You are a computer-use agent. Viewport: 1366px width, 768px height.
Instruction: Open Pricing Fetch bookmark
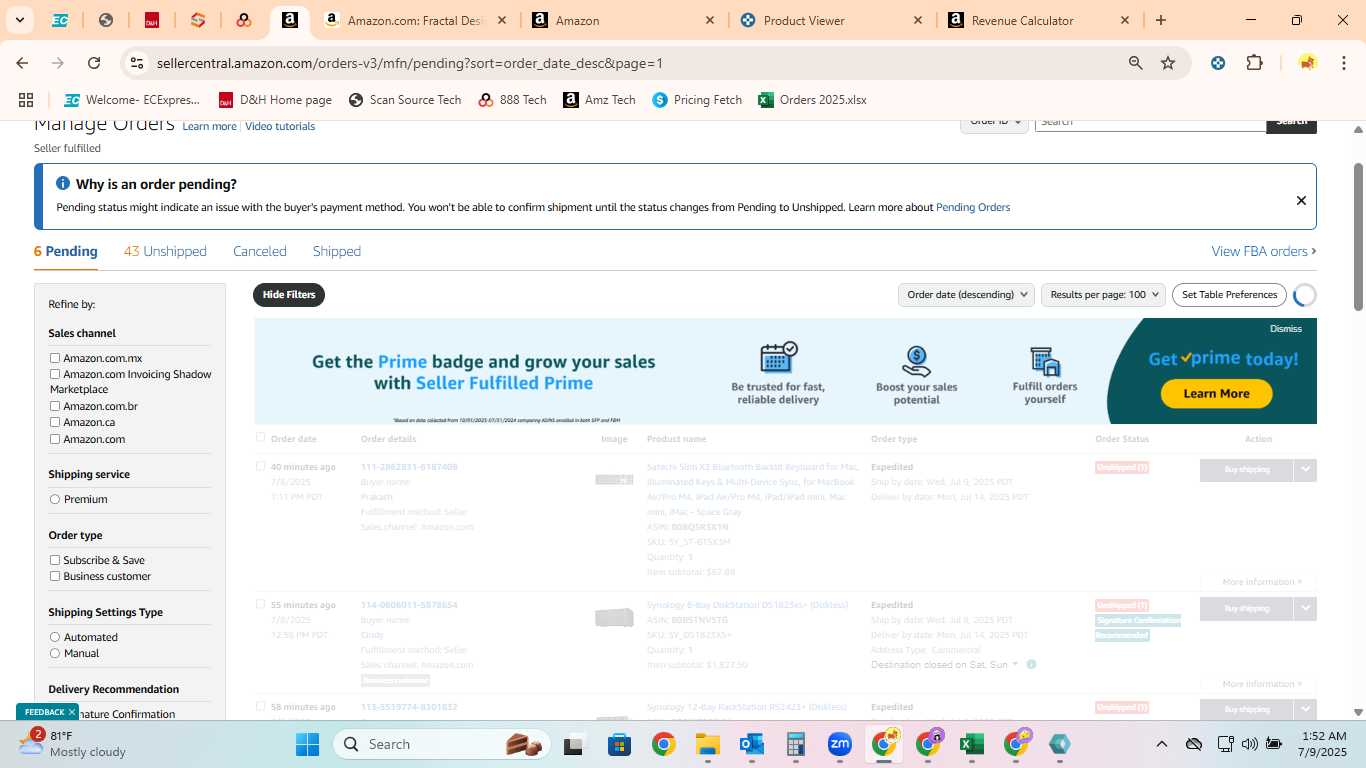(697, 100)
